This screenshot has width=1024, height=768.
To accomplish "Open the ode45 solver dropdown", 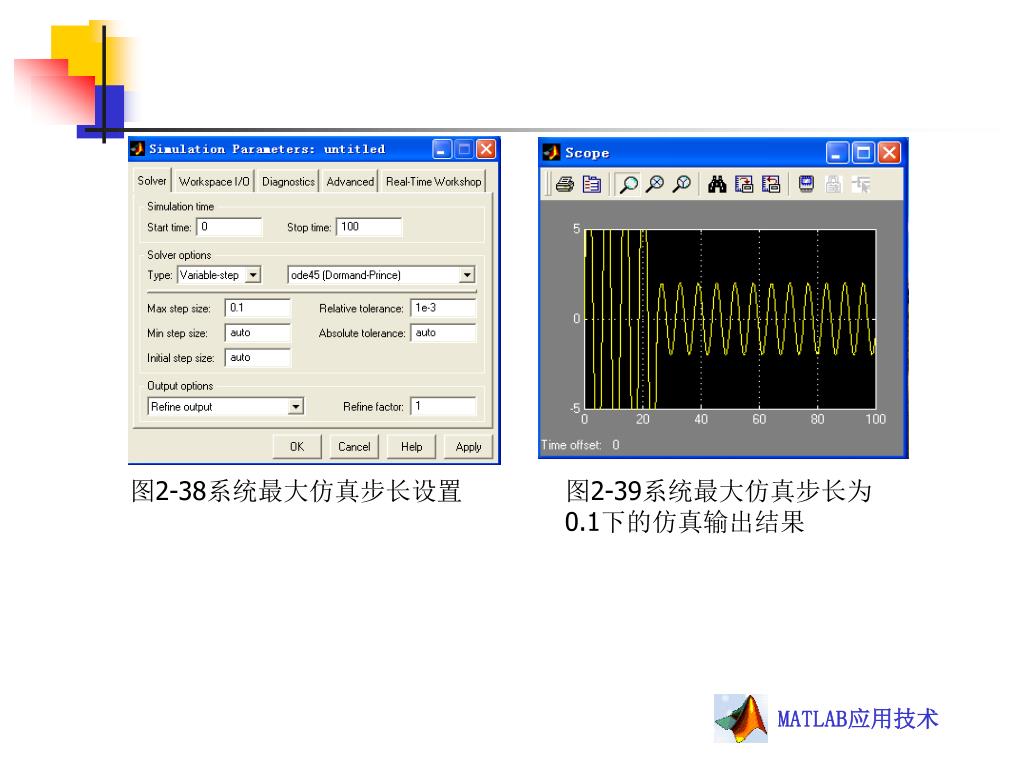I will point(467,275).
